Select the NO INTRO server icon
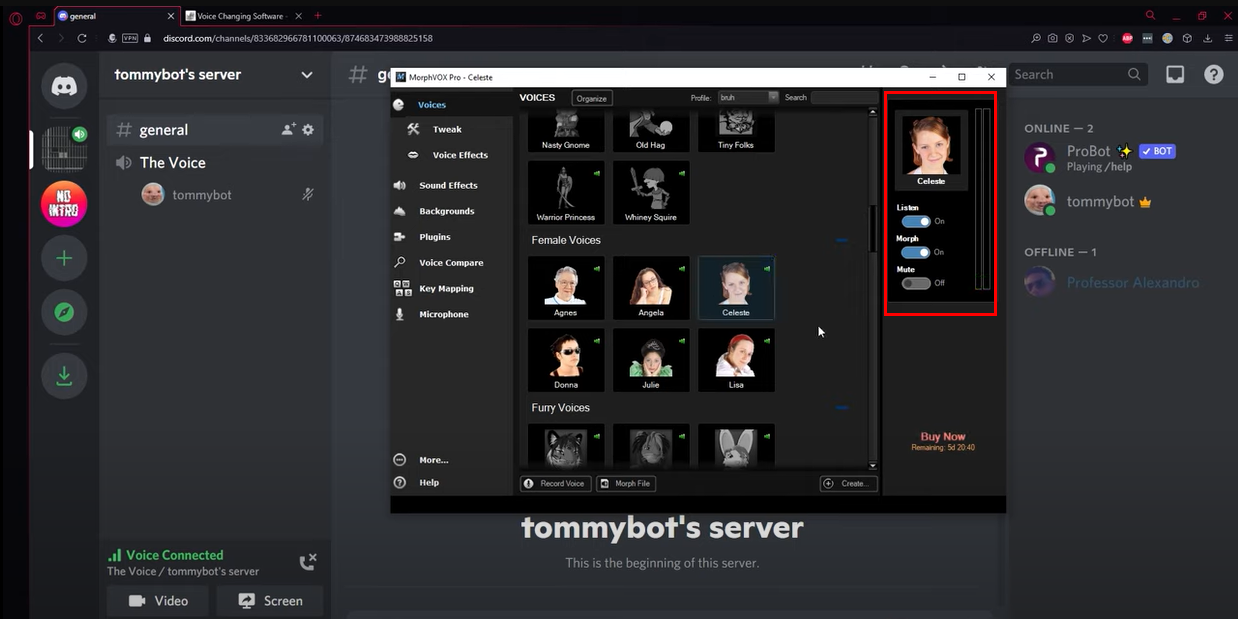The height and width of the screenshot is (619, 1238). [x=64, y=205]
